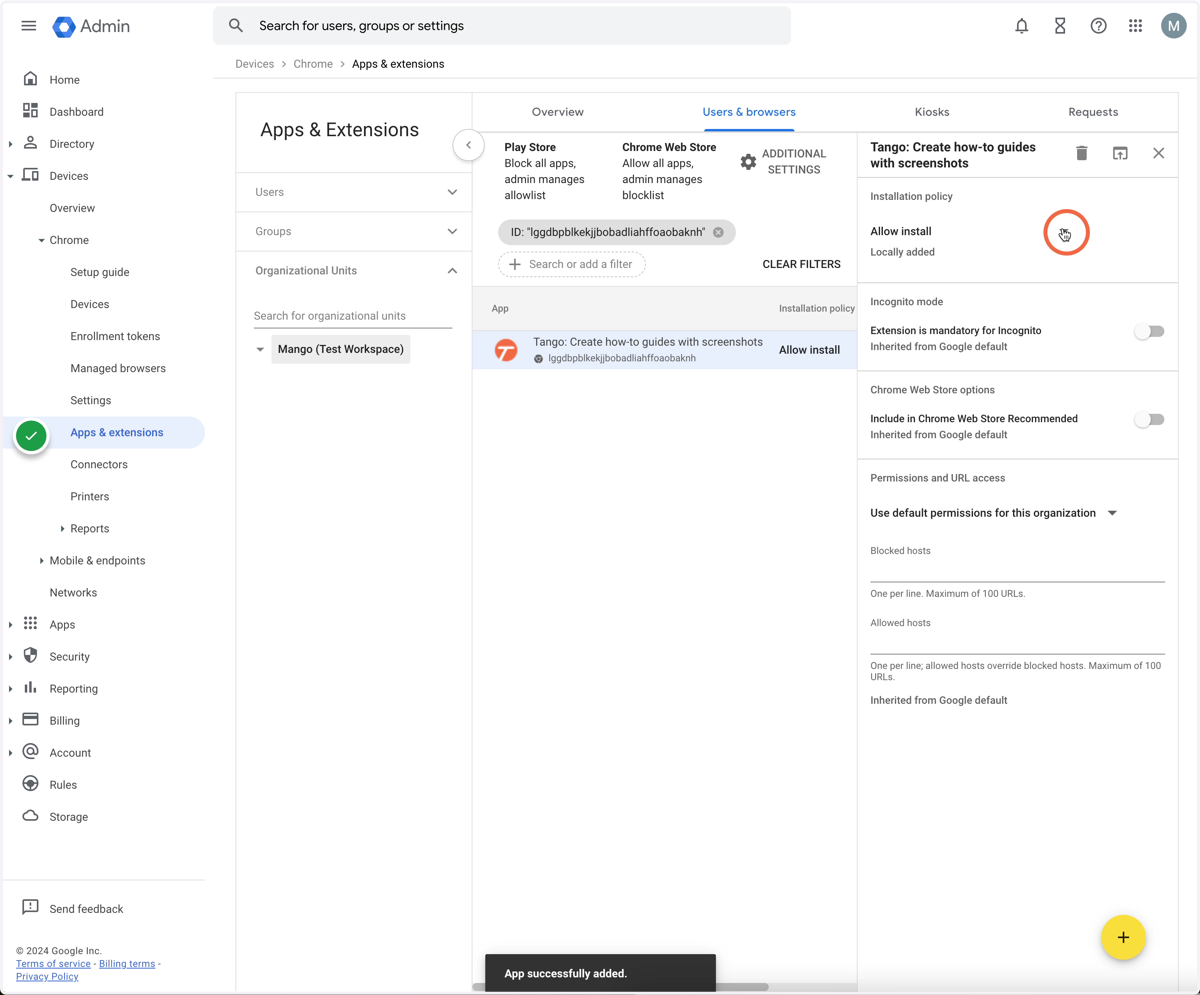Click the open-in-store icon beside trash
1200x995 pixels.
coord(1120,153)
